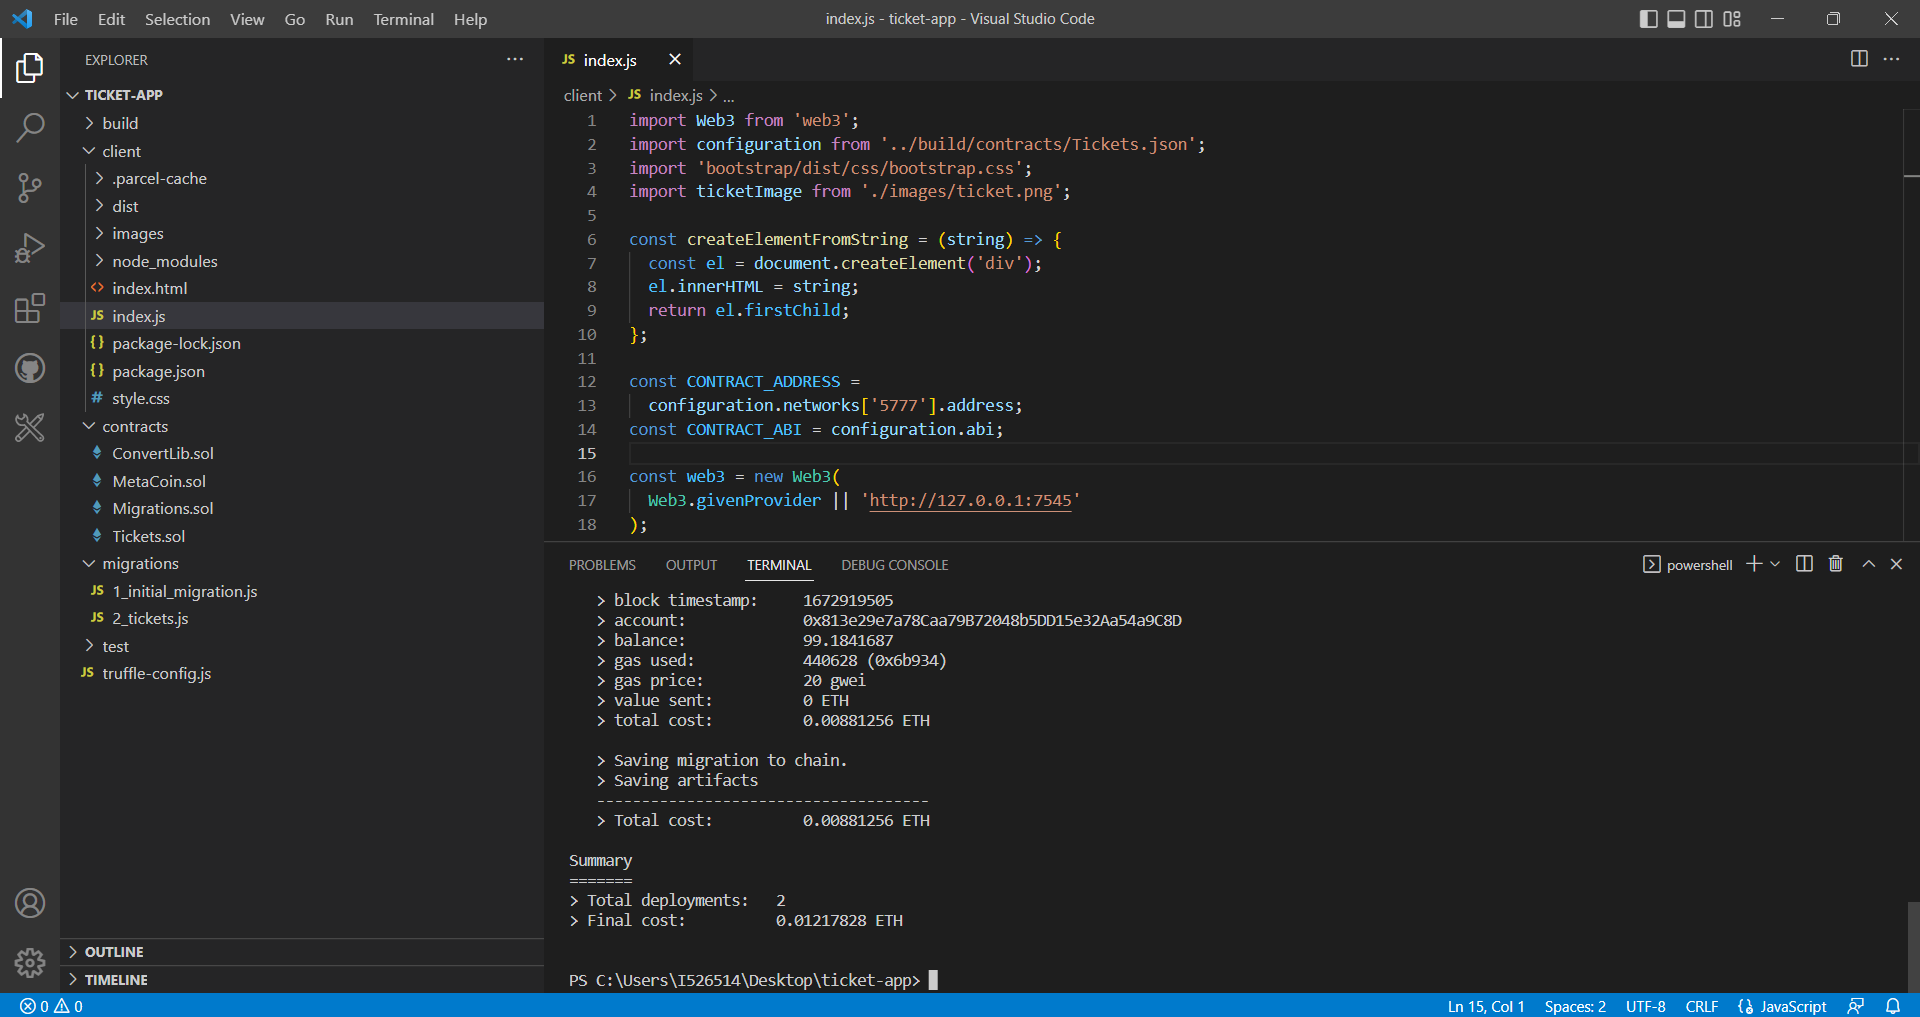The height and width of the screenshot is (1017, 1920).
Task: Toggle the secondary side bar
Action: pyautogui.click(x=1704, y=19)
